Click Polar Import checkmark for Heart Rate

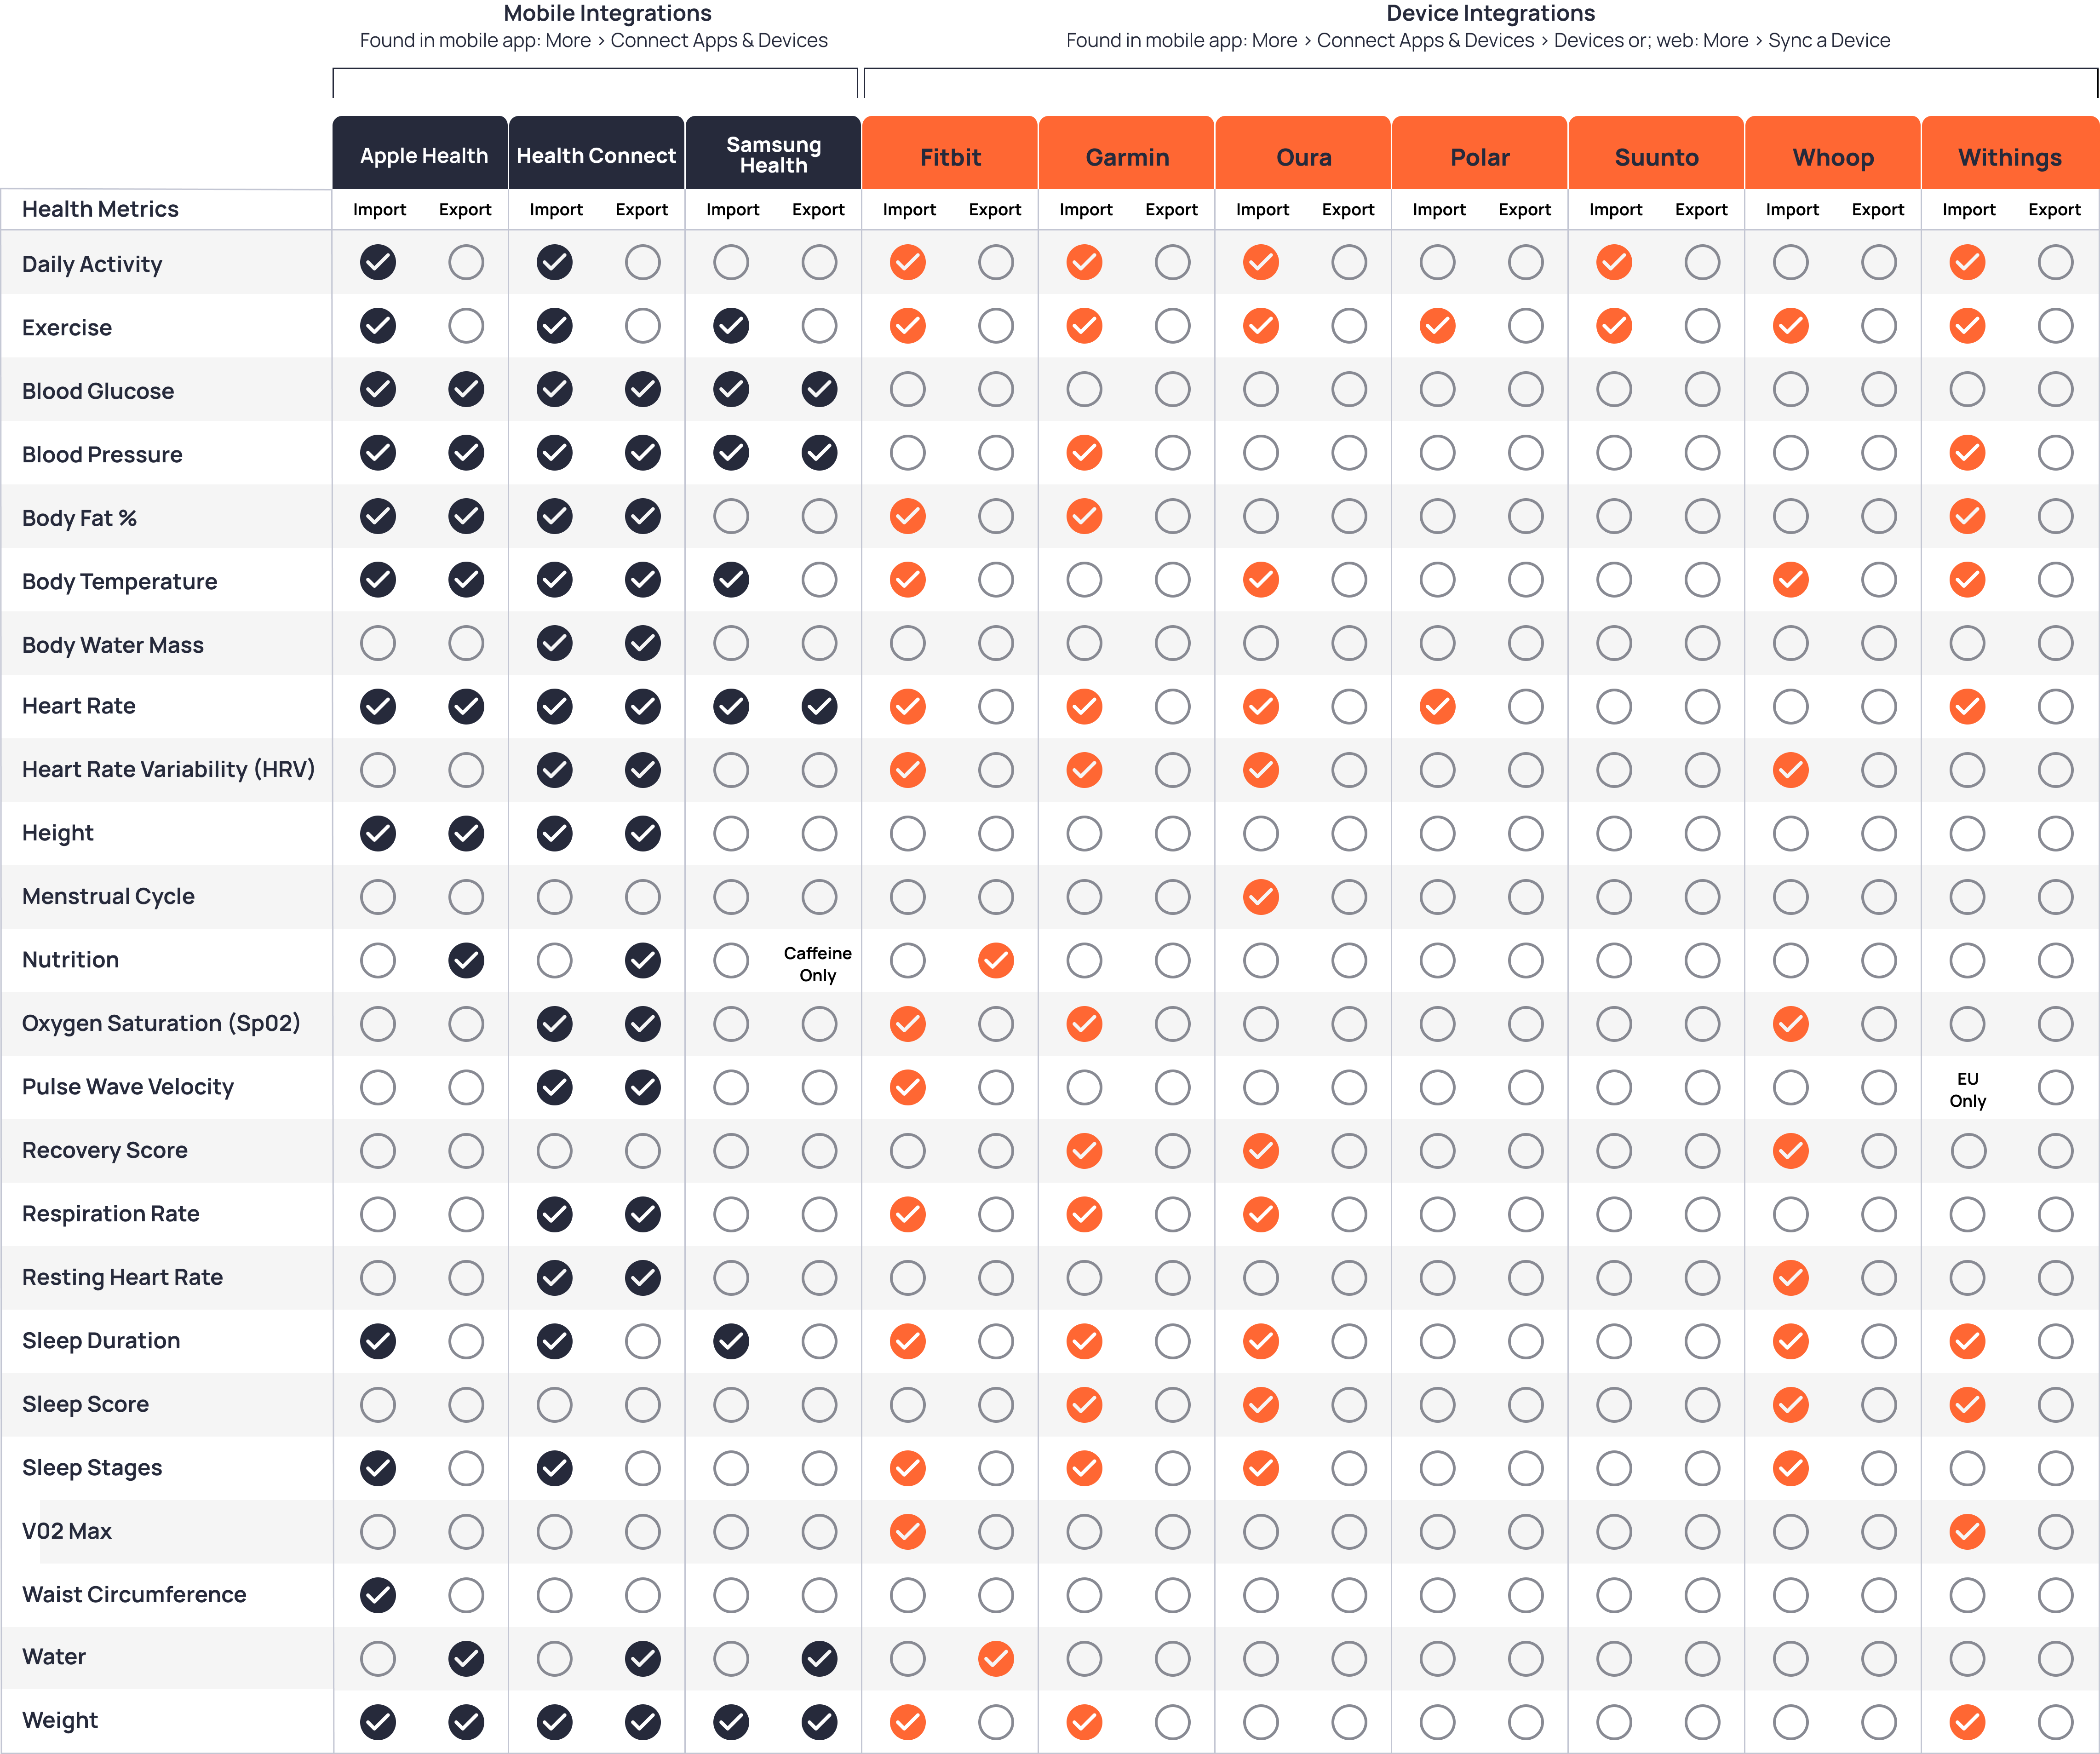[x=1437, y=707]
